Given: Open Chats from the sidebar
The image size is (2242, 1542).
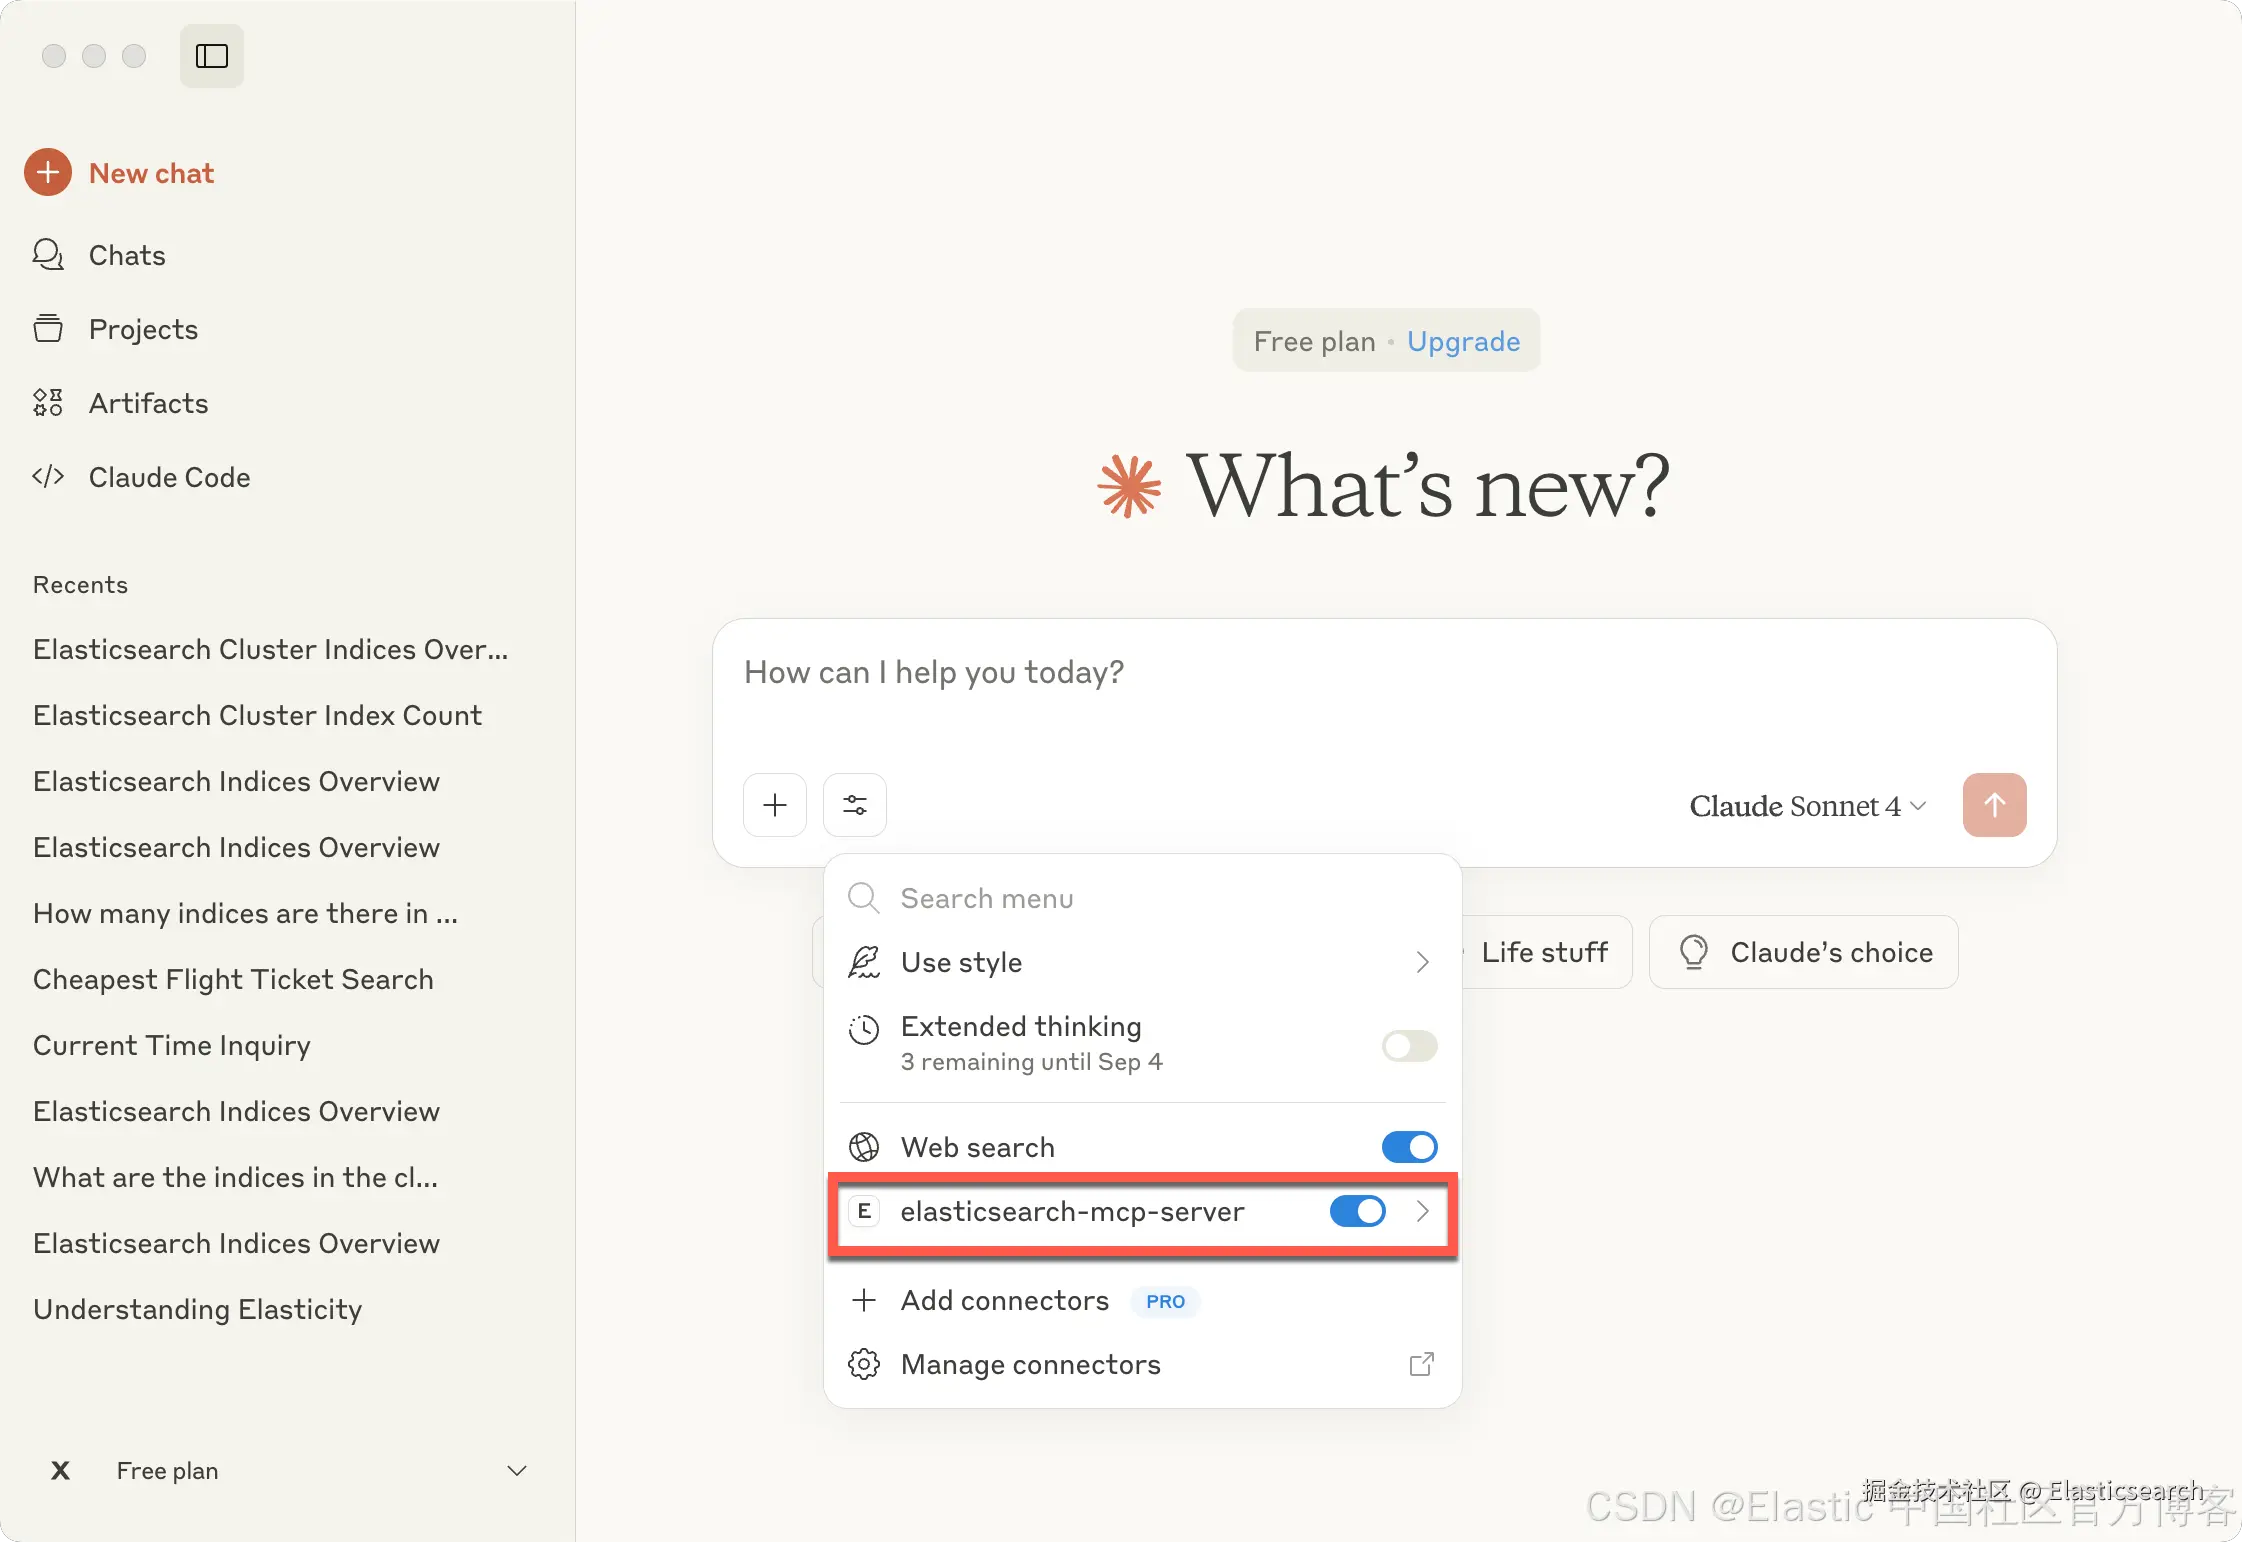Looking at the screenshot, I should 126,256.
